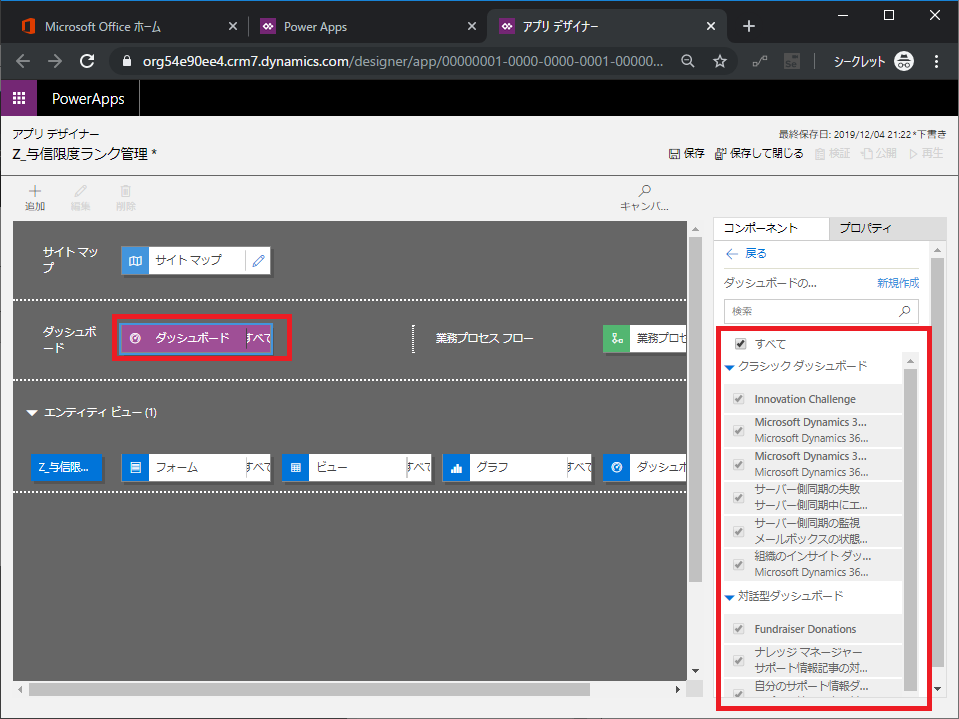
Task: Select the purple ダッシュボード gauge icon
Action: coord(135,338)
